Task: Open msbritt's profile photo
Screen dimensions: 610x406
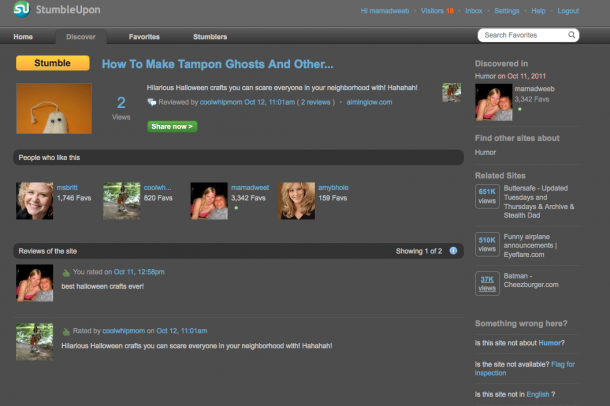Action: coord(35,201)
